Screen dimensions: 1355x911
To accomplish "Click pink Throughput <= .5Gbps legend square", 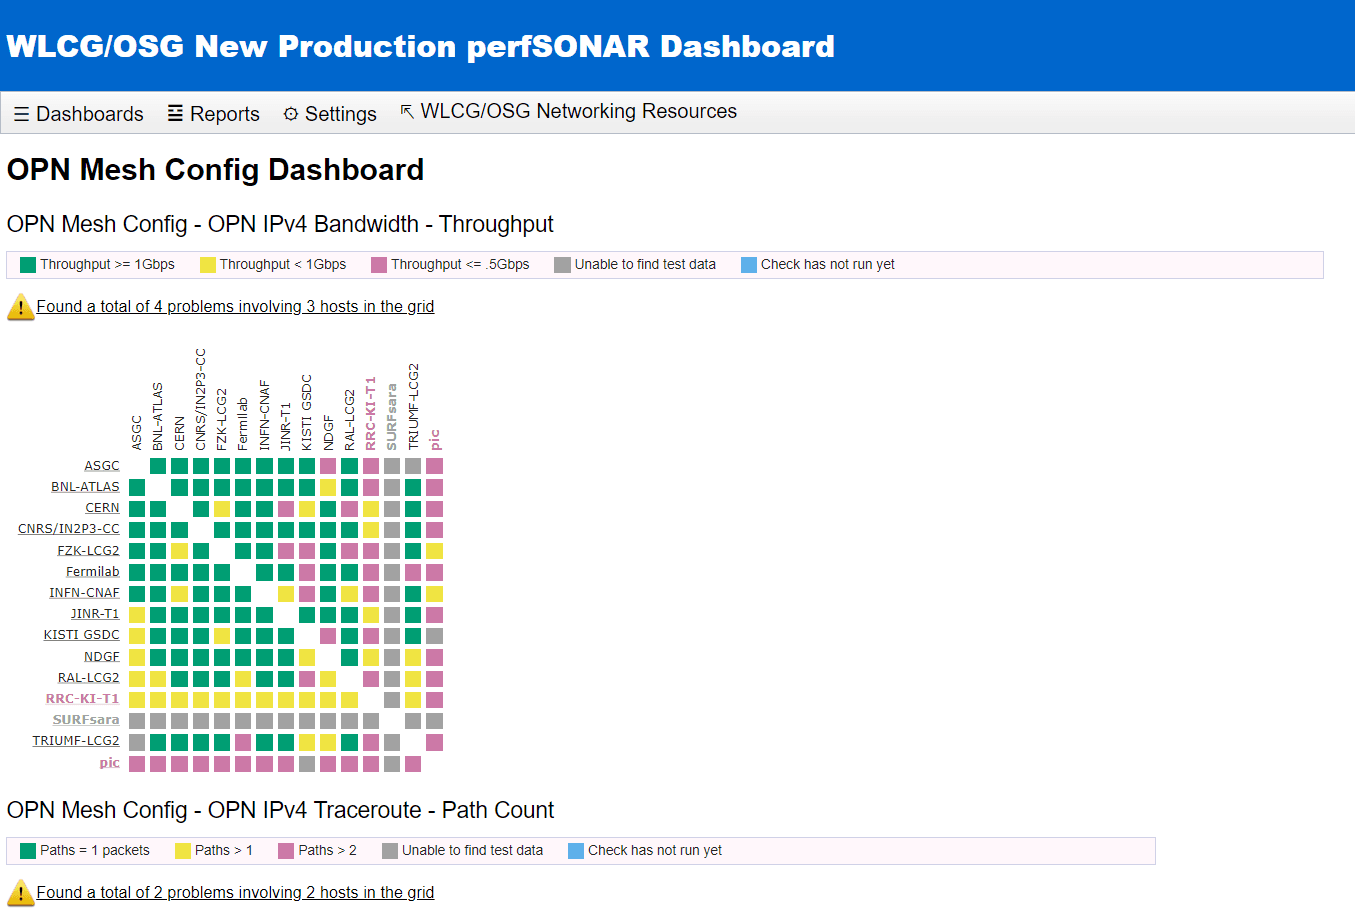I will point(379,265).
